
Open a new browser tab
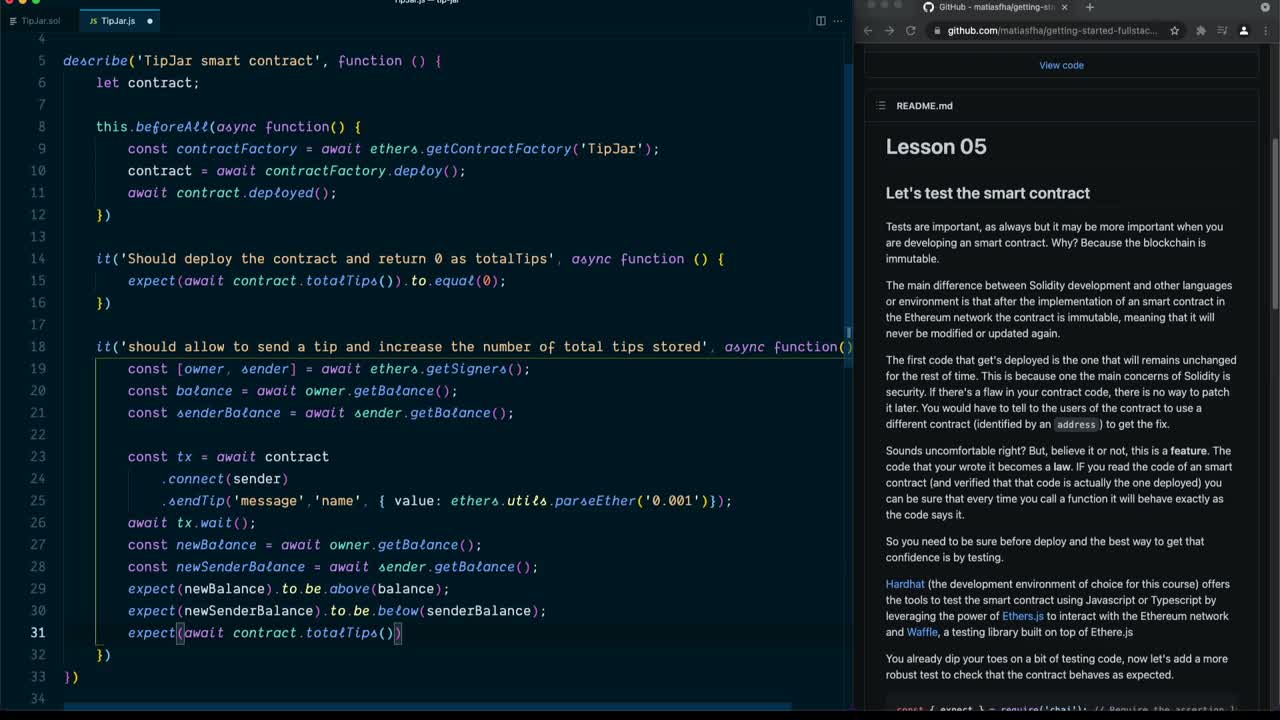click(1090, 7)
